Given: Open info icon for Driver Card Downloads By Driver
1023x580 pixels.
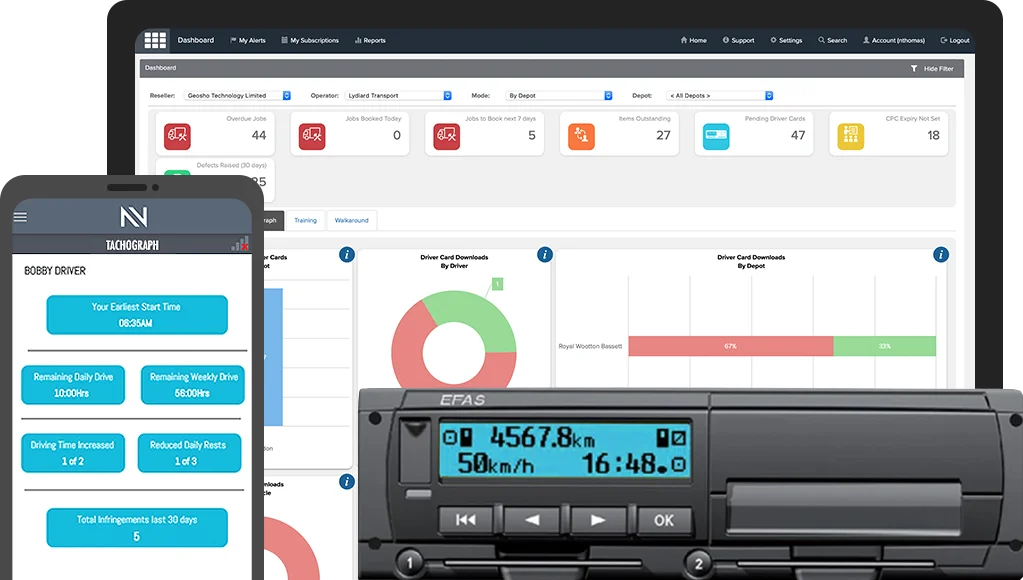Looking at the screenshot, I should pos(544,255).
